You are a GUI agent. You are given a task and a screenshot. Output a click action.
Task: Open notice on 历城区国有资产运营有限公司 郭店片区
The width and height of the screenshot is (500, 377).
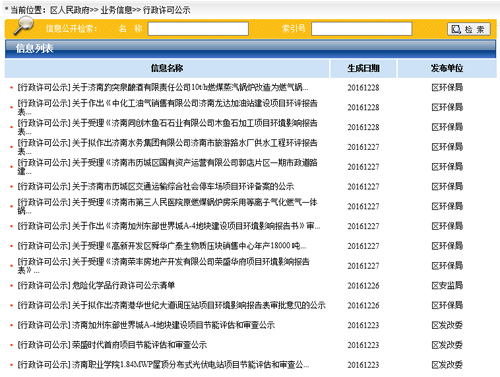click(x=167, y=167)
